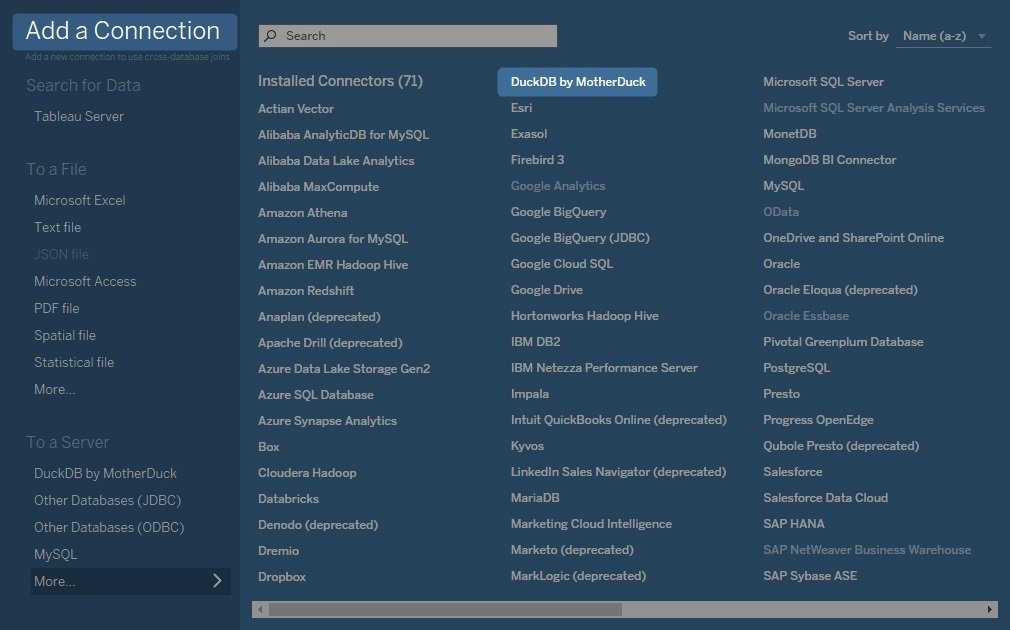This screenshot has width=1010, height=630.
Task: Select Anaplan (deprecated) connector
Action: pyautogui.click(x=319, y=317)
